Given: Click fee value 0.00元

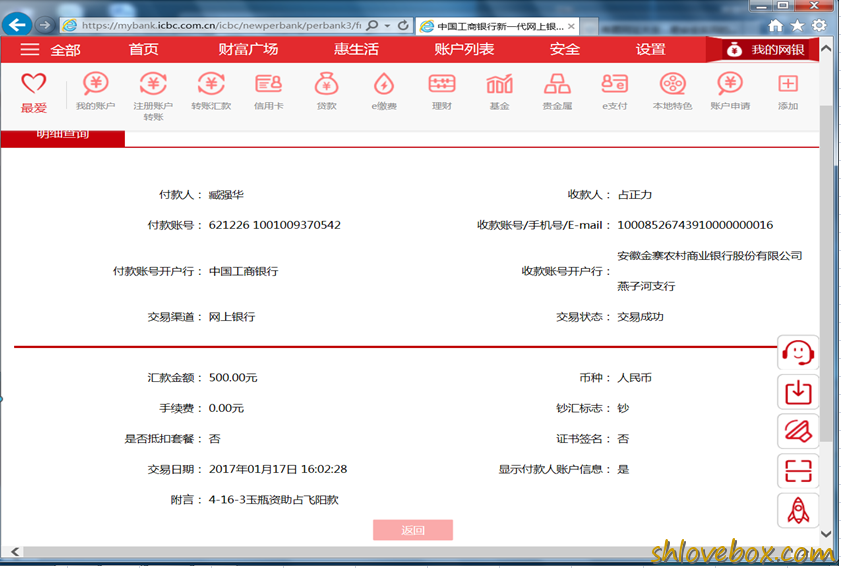Looking at the screenshot, I should click(x=226, y=408).
